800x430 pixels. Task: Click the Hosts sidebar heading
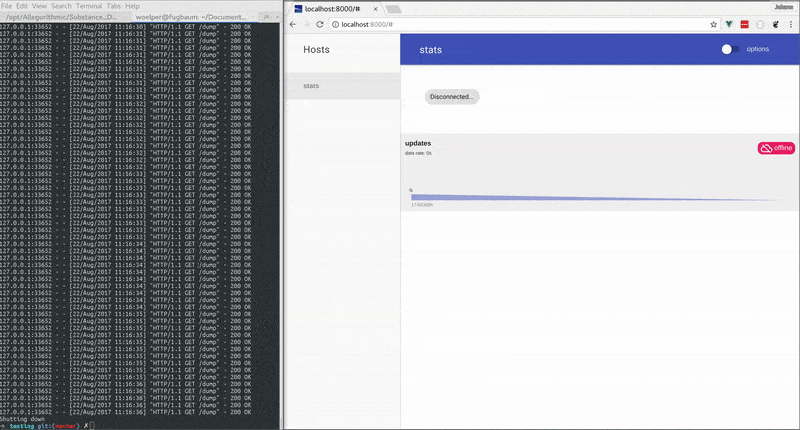tap(316, 49)
